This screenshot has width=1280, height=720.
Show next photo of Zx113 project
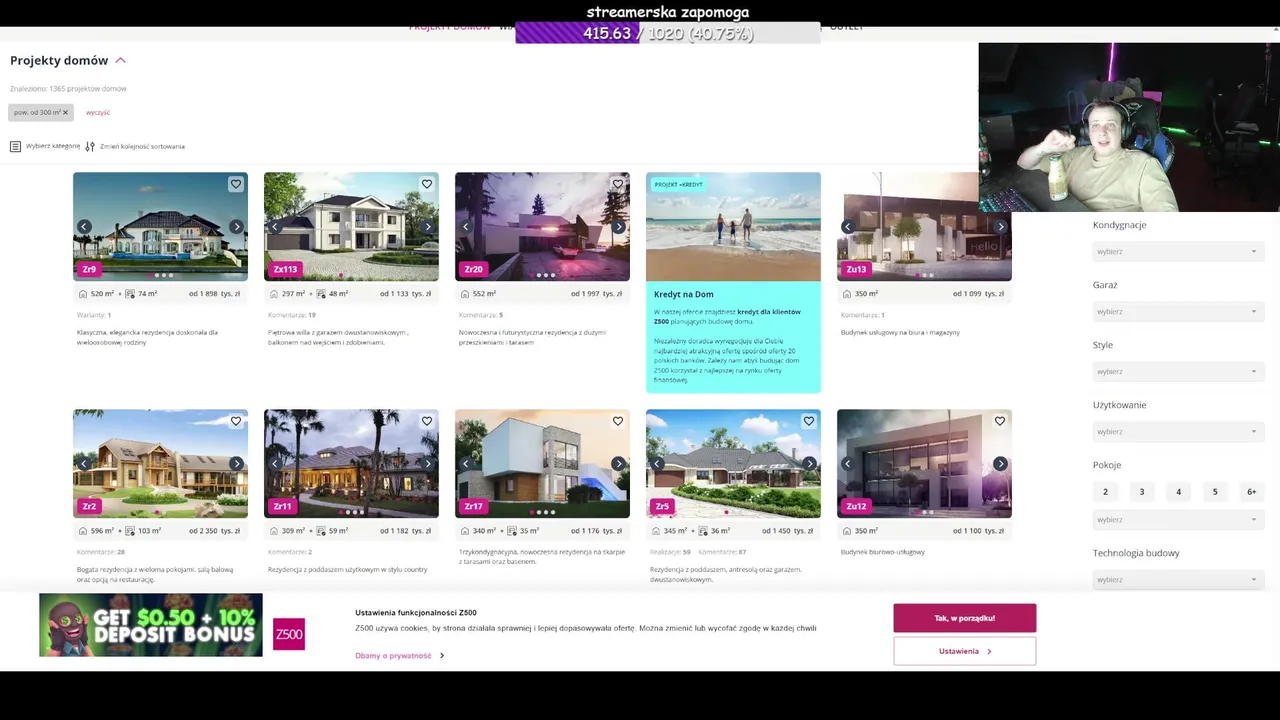428,227
